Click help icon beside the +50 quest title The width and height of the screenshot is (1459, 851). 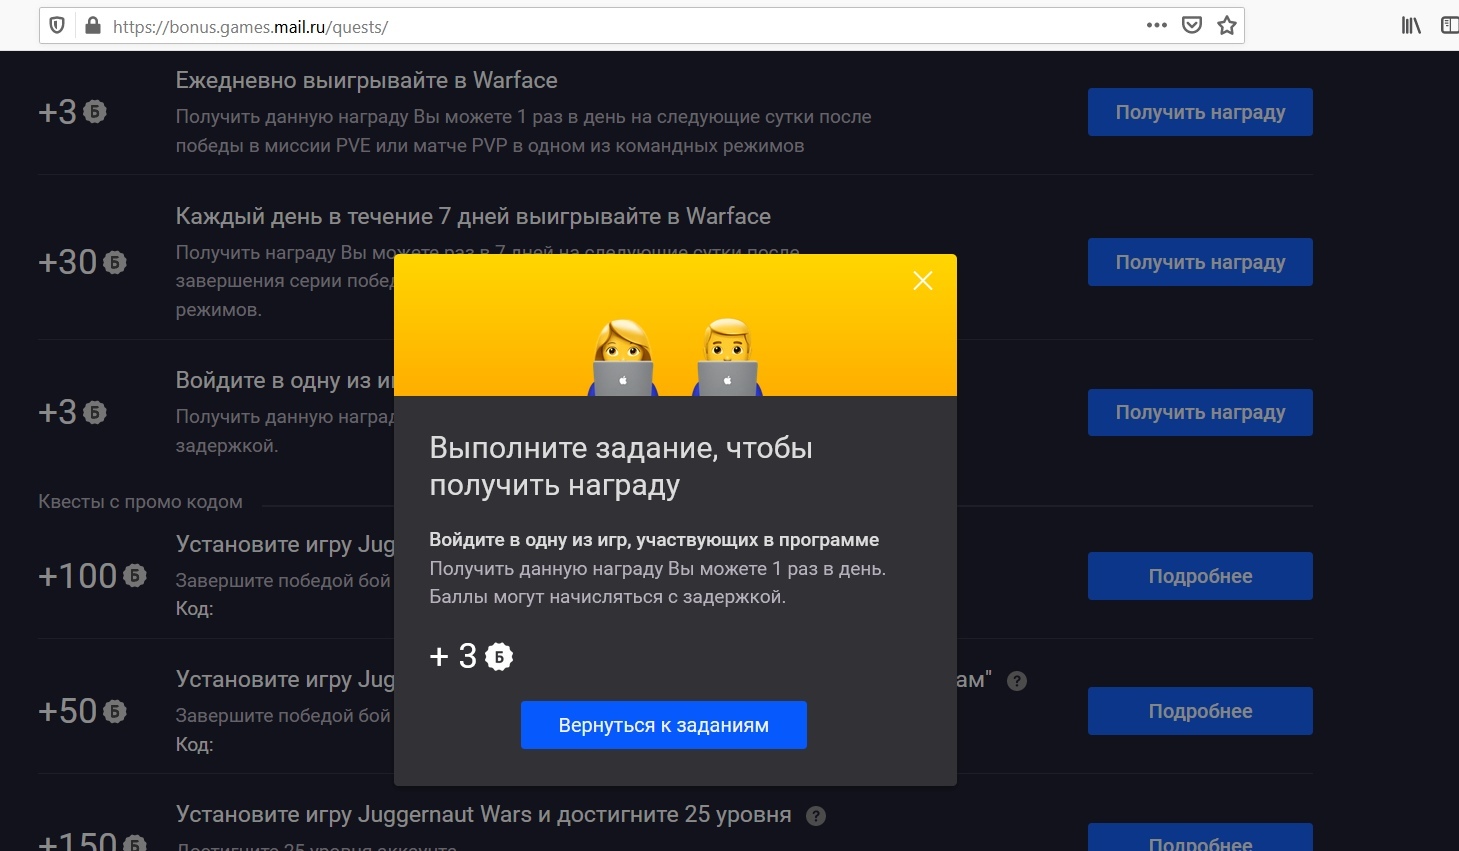coord(1017,681)
